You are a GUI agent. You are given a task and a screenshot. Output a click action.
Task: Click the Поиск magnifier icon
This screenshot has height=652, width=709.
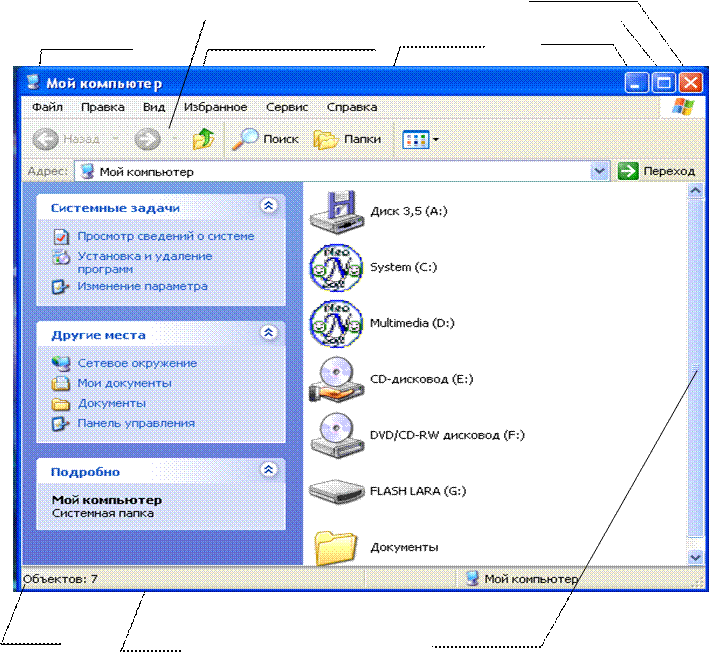pyautogui.click(x=245, y=138)
